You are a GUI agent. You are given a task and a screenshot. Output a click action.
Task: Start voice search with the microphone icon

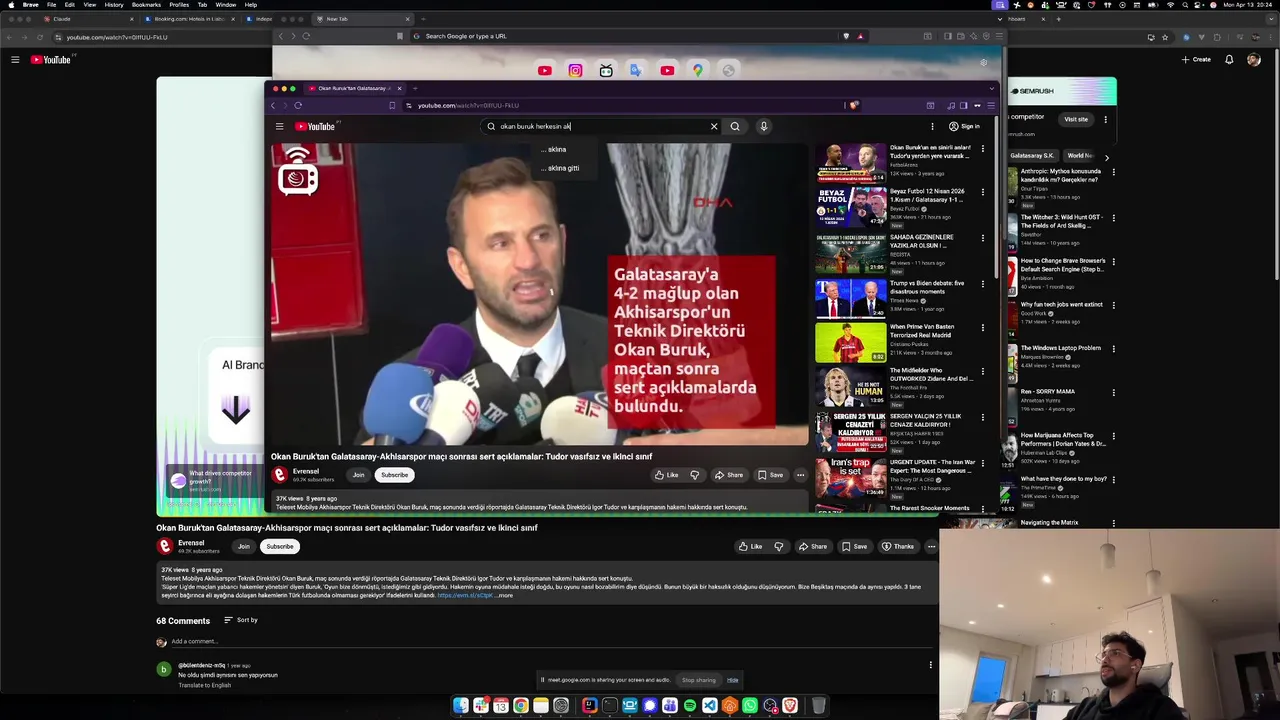coord(763,126)
